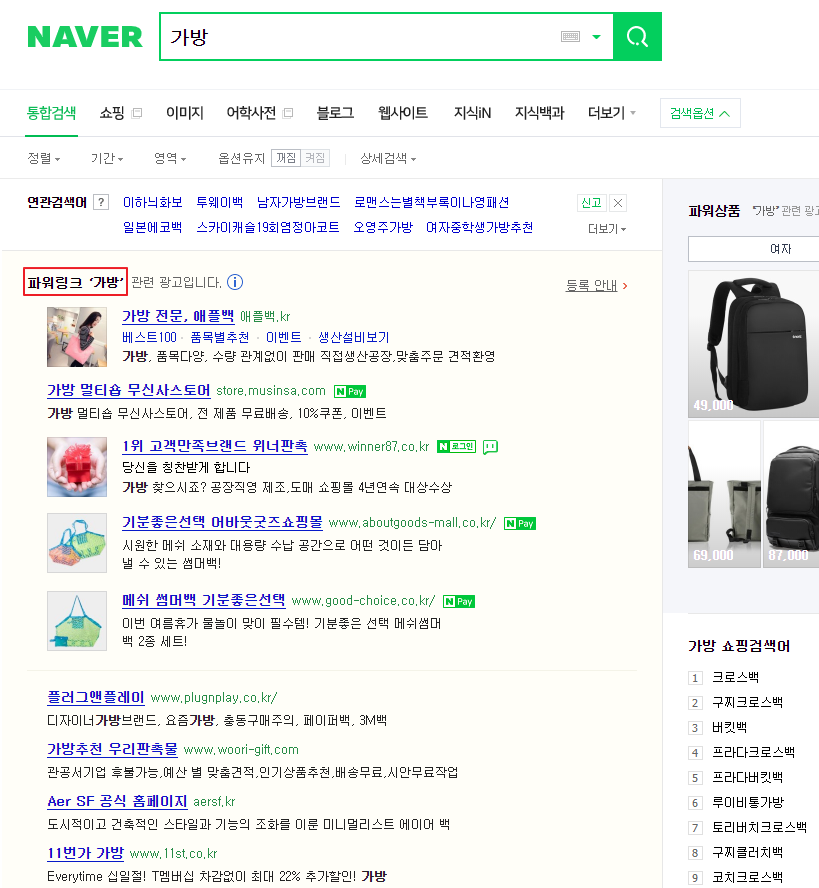Expand the 더보기 tab menu
Screen dimensions: 819x888
(x=612, y=113)
